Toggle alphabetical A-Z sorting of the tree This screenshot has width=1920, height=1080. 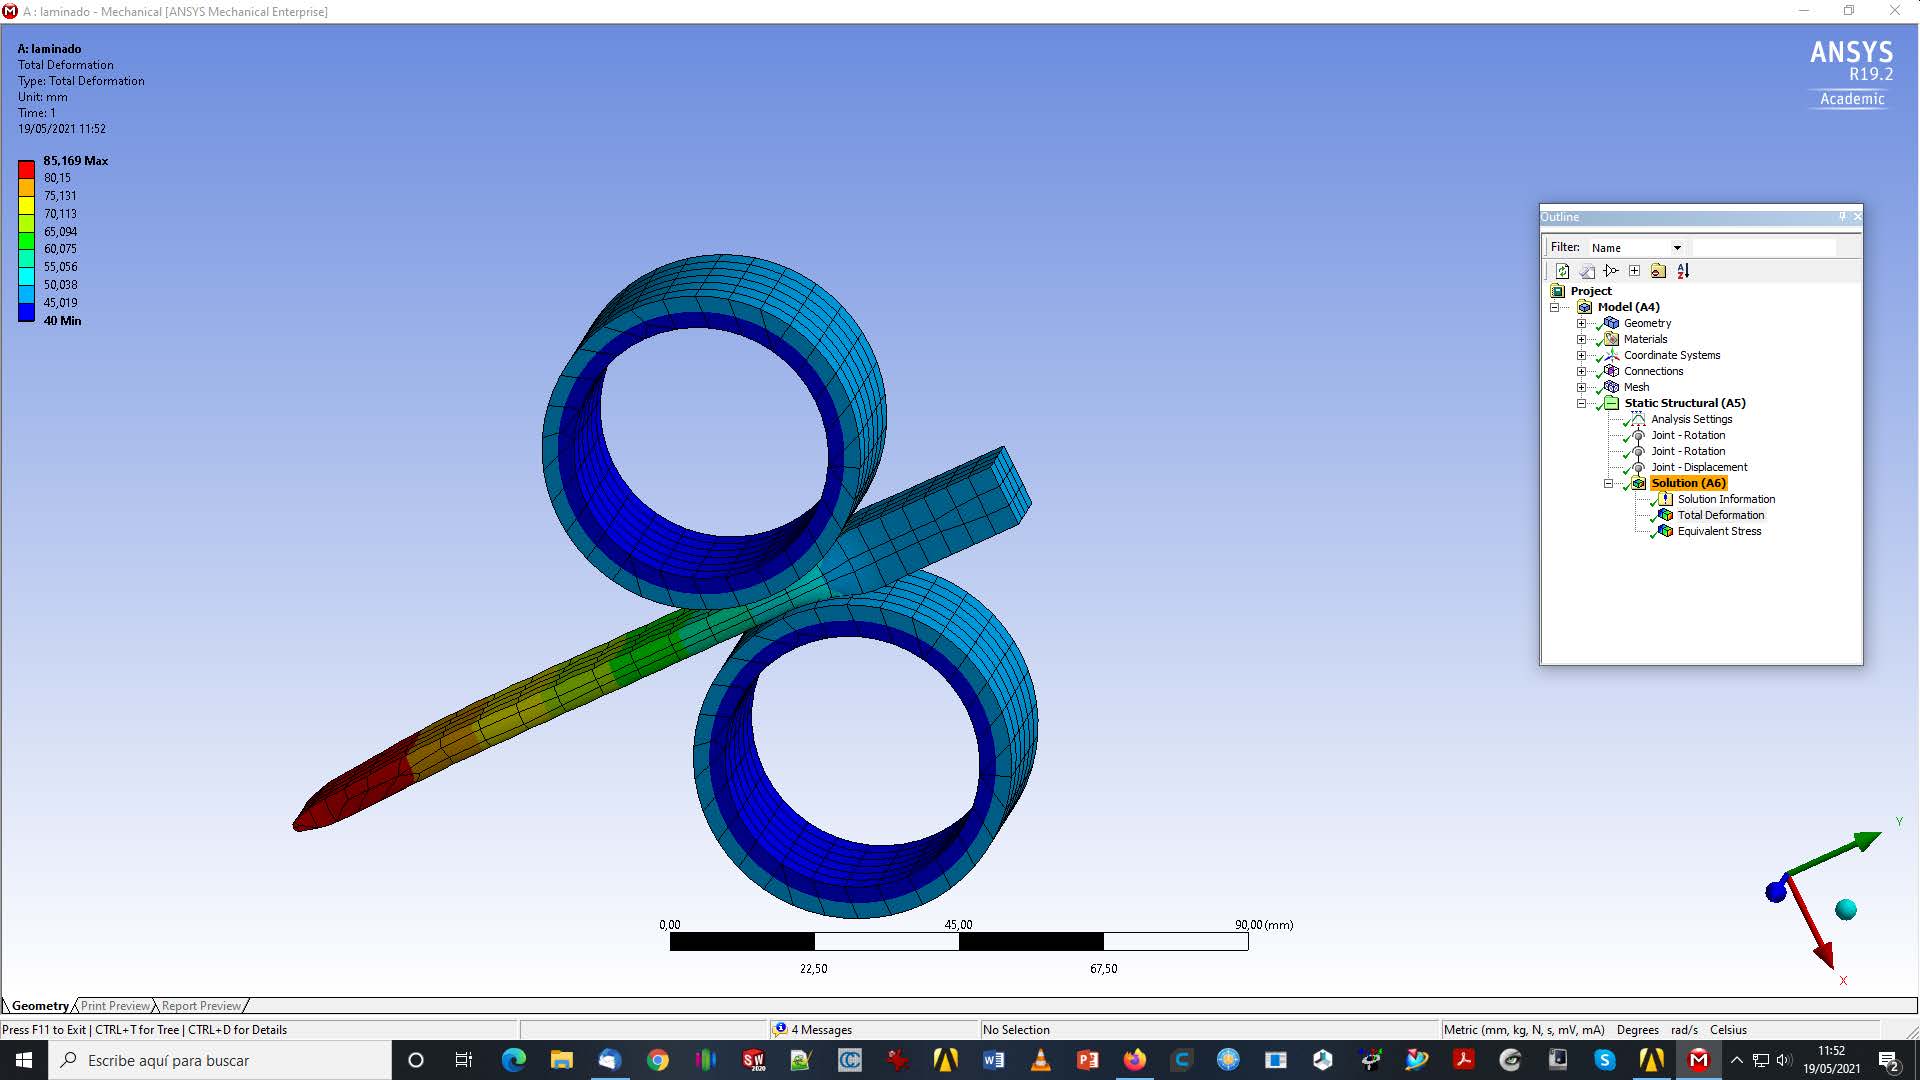click(x=1683, y=271)
